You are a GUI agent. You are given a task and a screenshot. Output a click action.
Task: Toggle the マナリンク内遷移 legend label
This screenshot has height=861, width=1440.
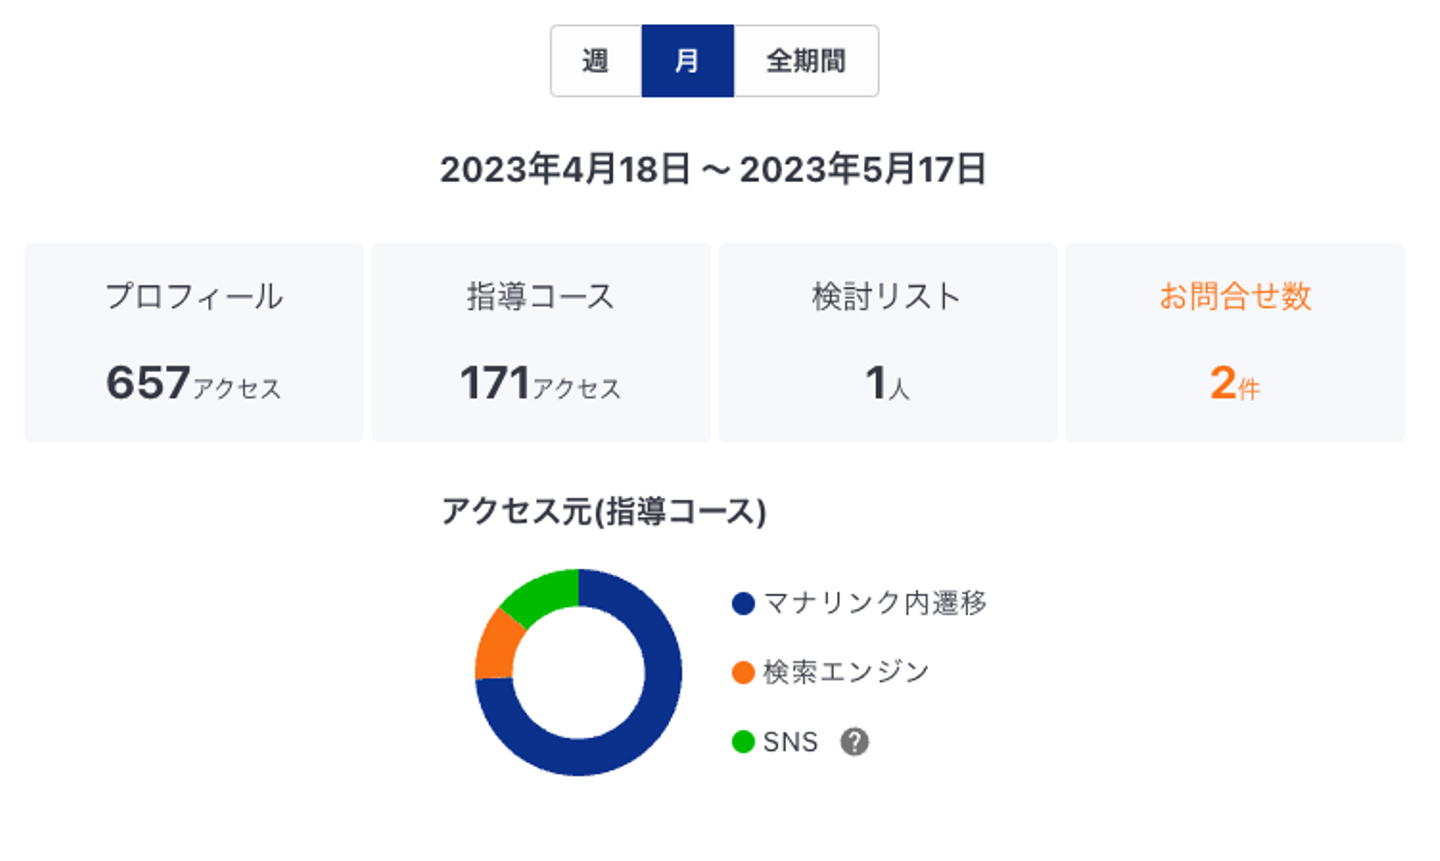click(875, 603)
